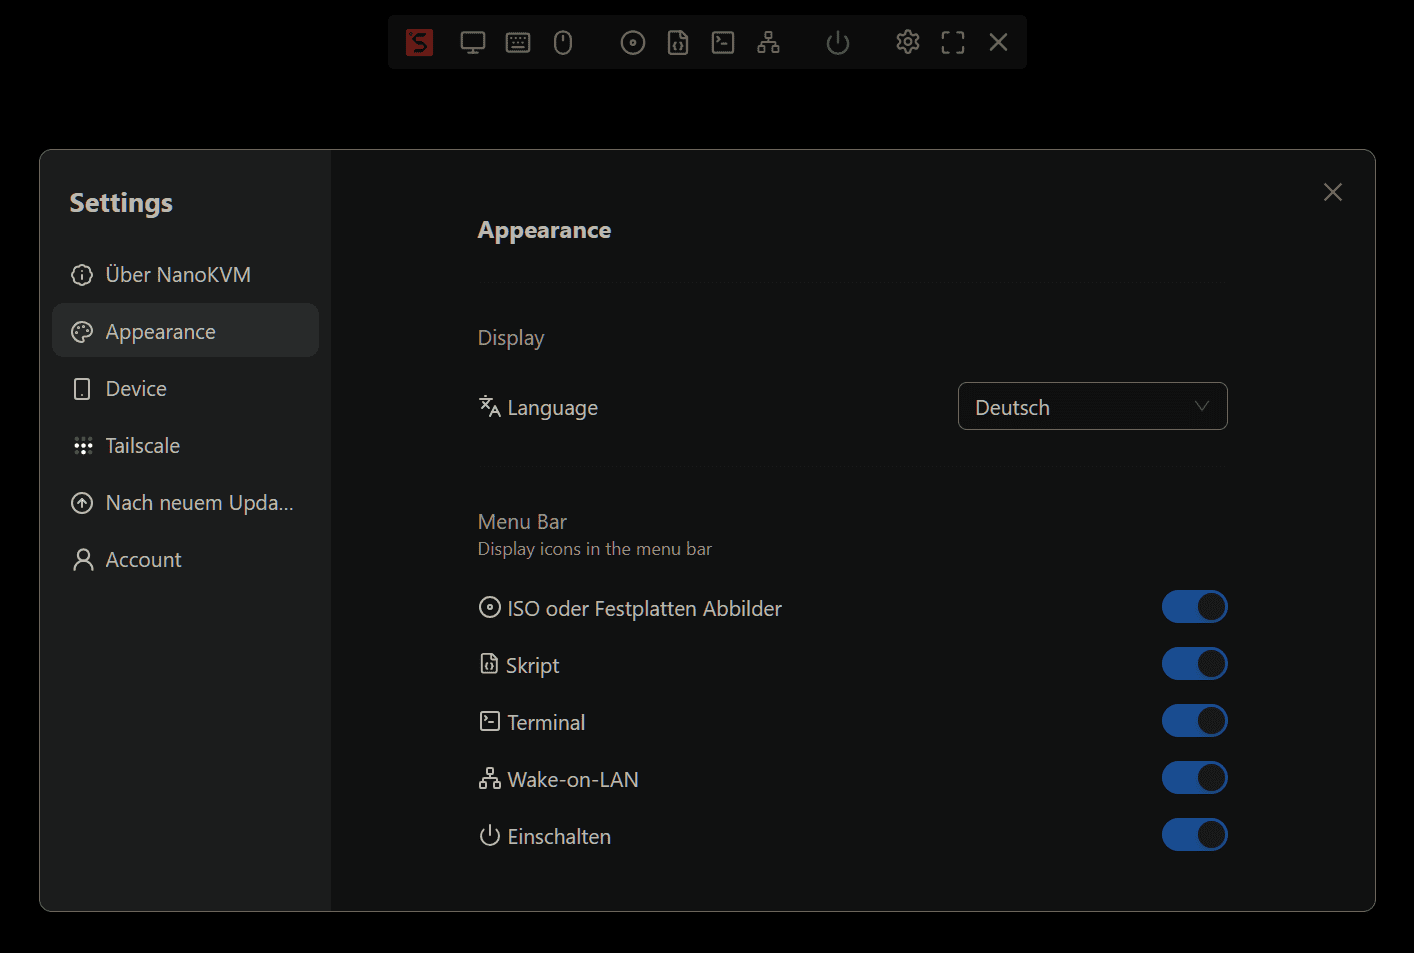Viewport: 1414px width, 953px height.
Task: Open the screen settings monitor icon
Action: 473,42
